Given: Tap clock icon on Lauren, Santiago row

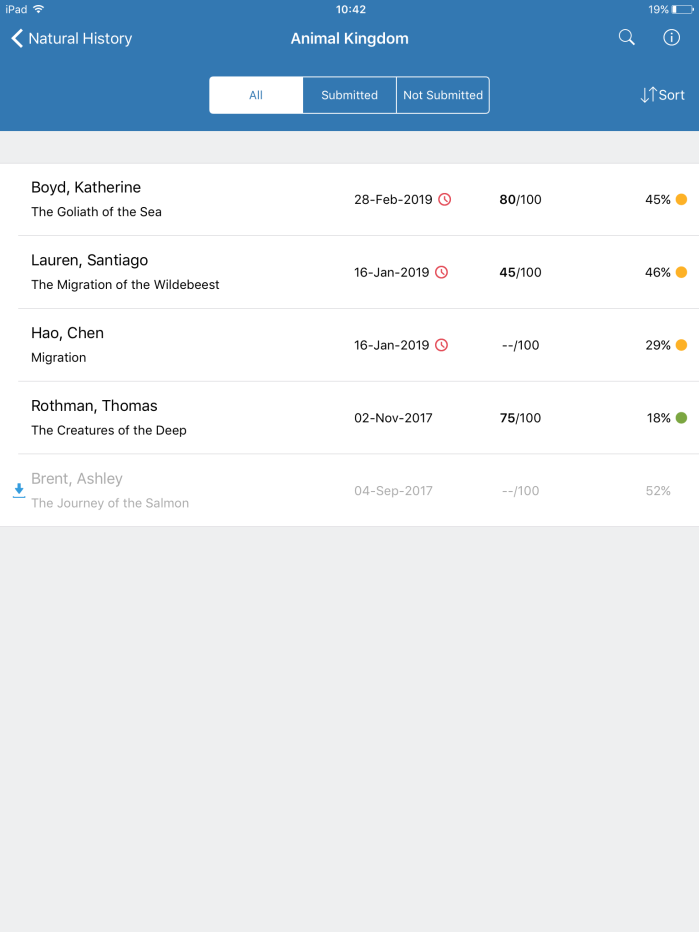Looking at the screenshot, I should point(442,272).
